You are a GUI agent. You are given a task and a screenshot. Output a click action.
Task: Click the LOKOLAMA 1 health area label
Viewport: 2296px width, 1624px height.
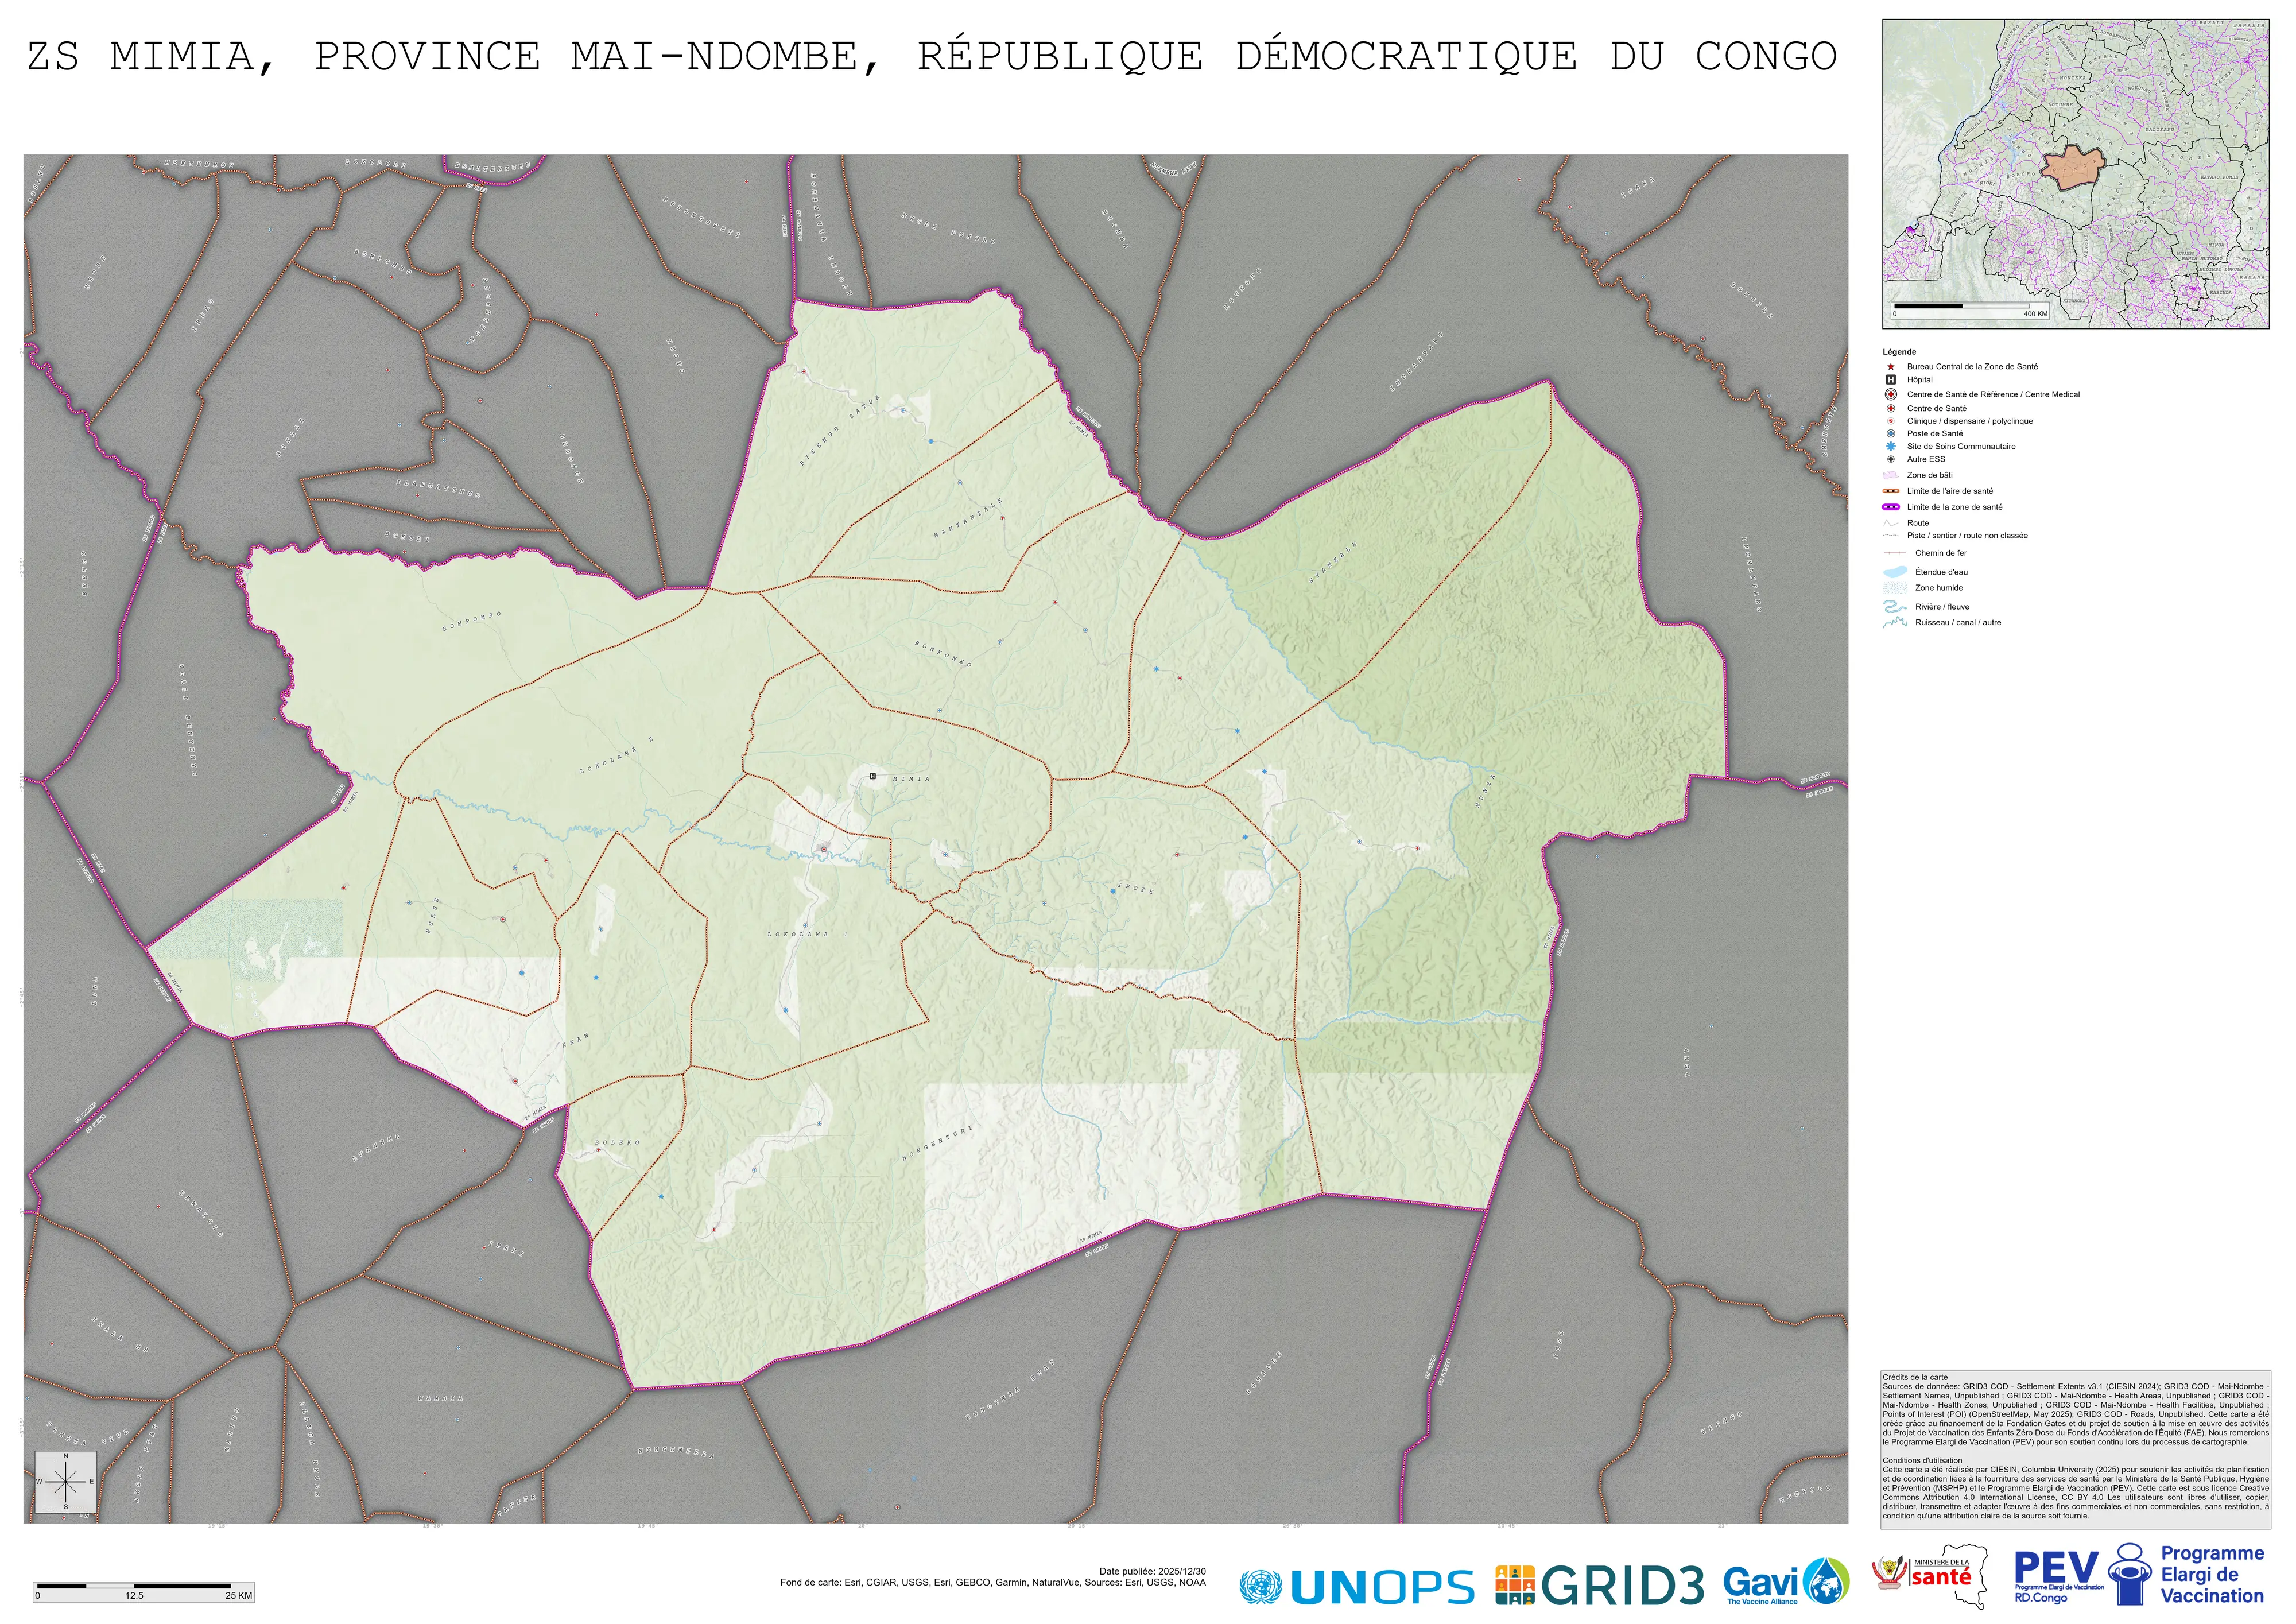tap(807, 934)
